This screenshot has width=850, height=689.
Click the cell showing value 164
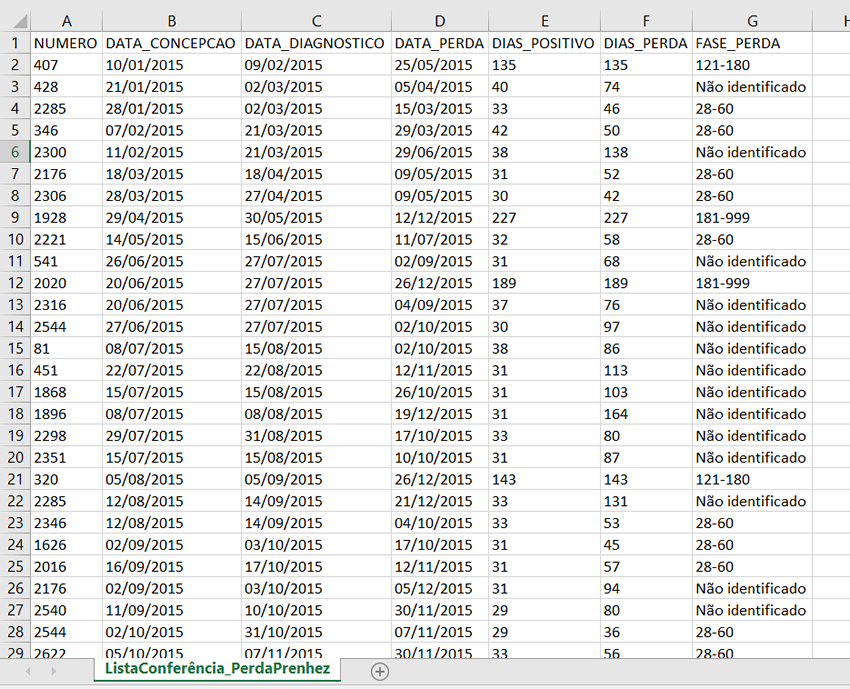(646, 414)
